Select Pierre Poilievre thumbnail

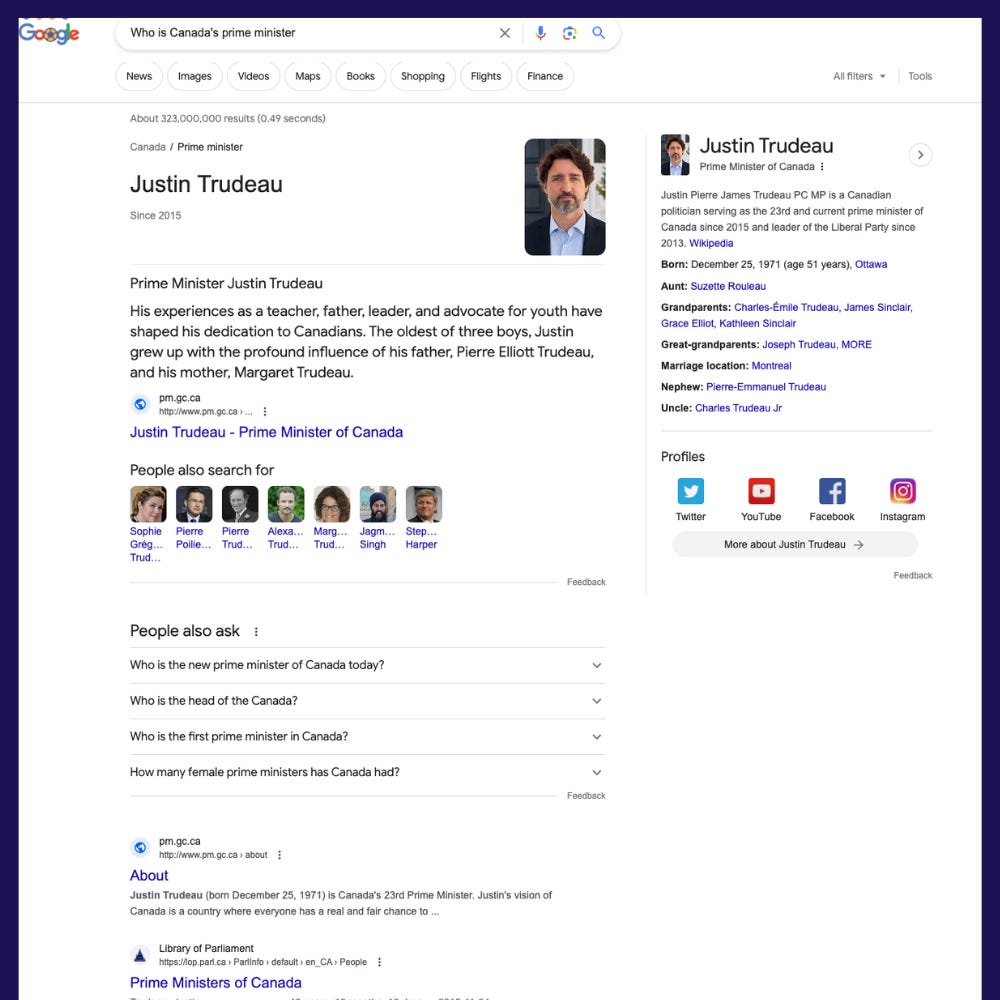tap(194, 504)
